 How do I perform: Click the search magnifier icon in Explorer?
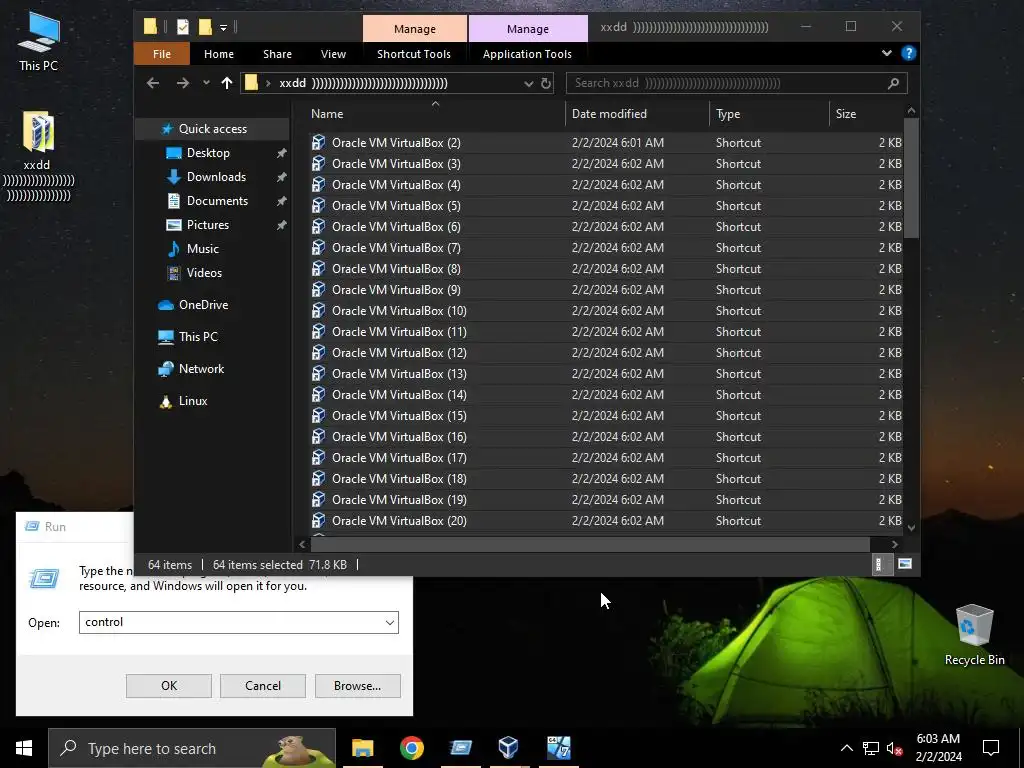893,83
